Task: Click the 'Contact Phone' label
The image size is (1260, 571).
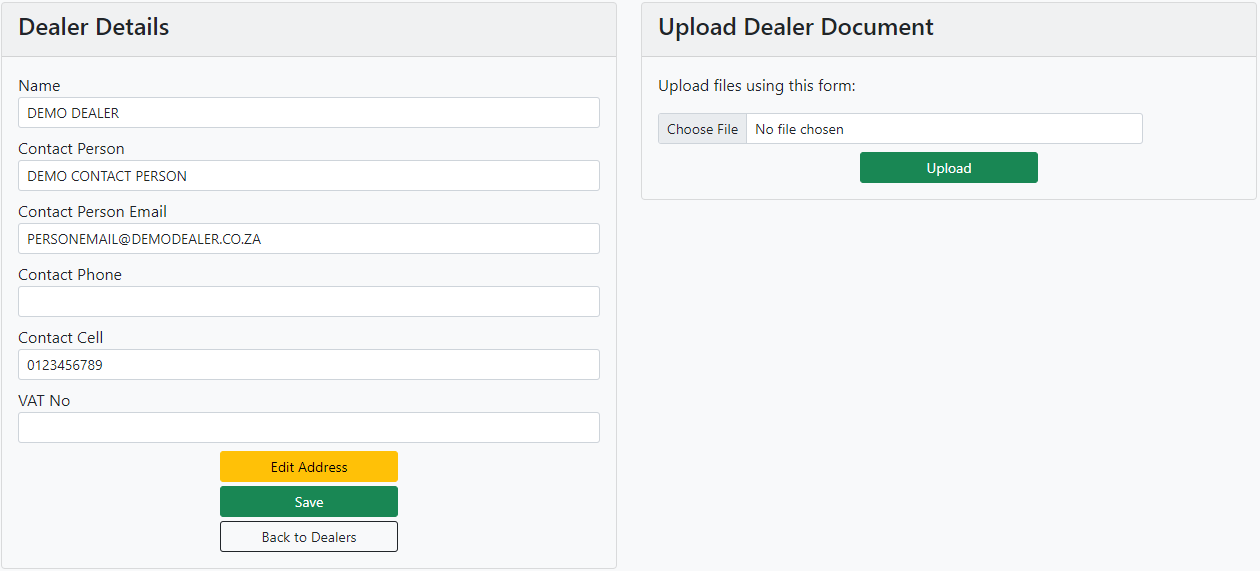Action: pos(70,275)
